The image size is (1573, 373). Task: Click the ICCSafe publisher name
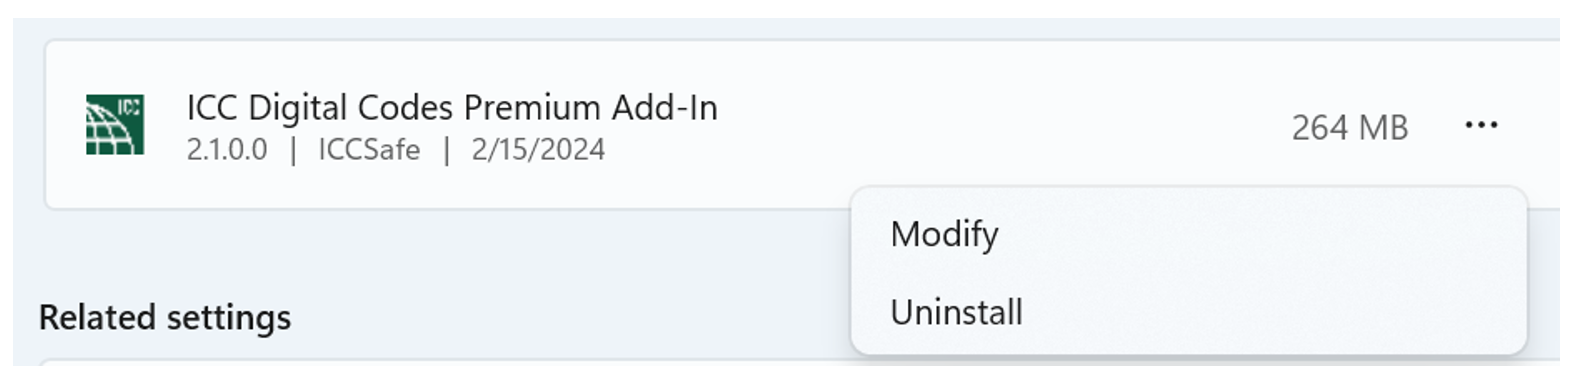(369, 150)
